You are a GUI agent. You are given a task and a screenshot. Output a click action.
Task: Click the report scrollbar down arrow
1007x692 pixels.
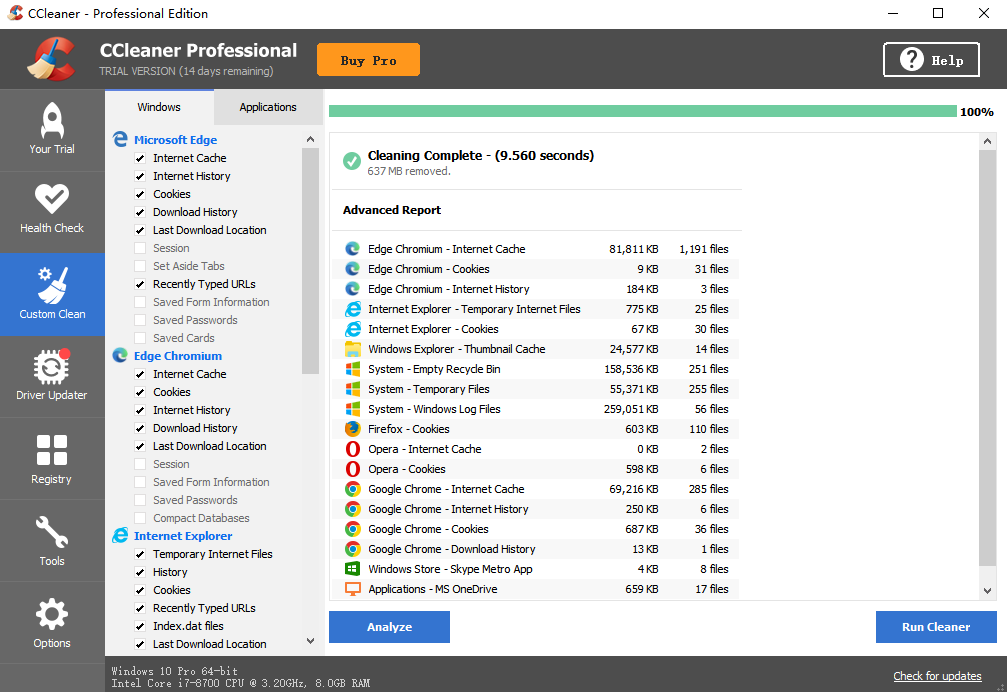click(x=987, y=591)
